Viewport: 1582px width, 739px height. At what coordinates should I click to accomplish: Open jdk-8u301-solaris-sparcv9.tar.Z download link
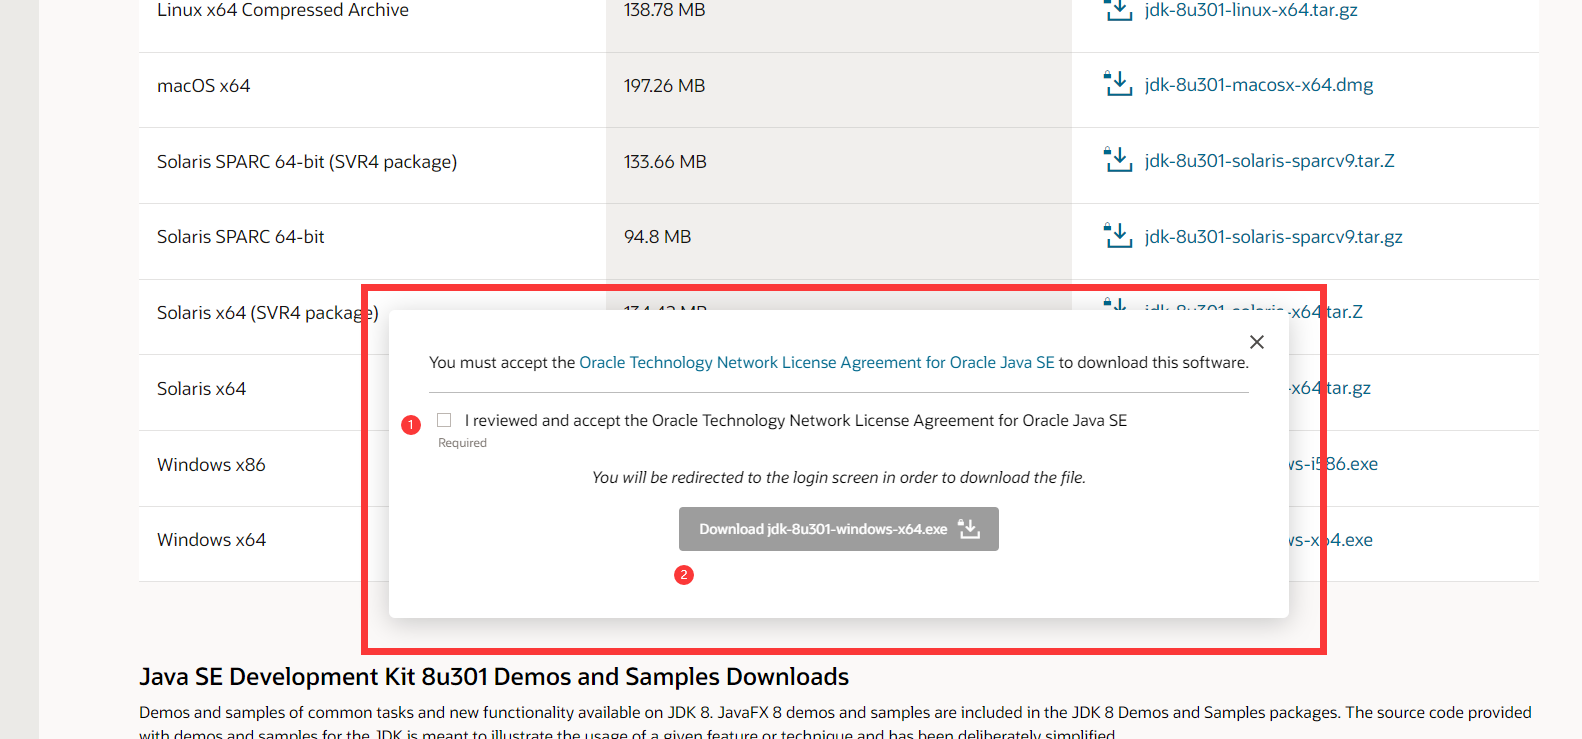click(x=1270, y=161)
